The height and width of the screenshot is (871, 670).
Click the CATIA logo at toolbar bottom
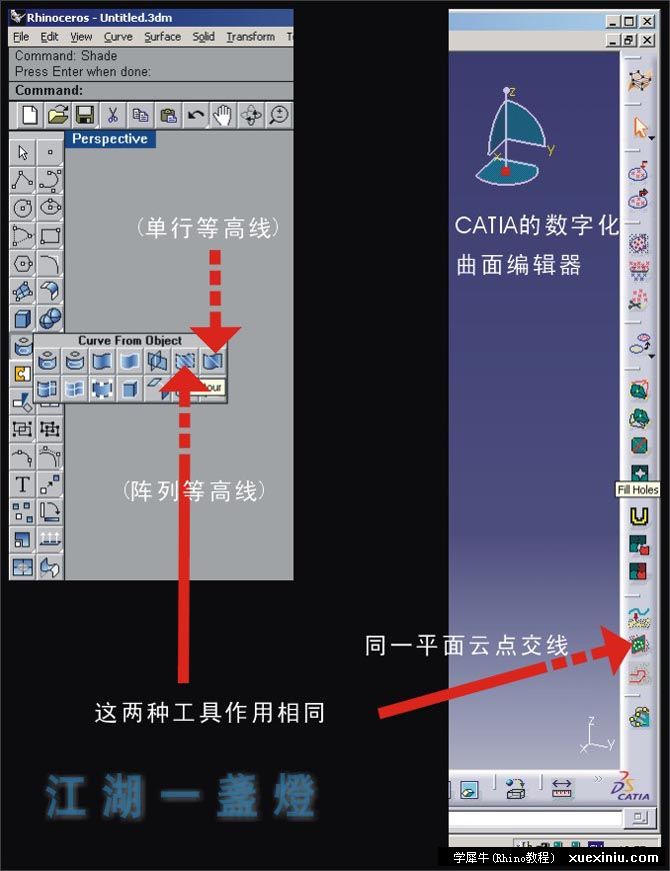tap(631, 787)
